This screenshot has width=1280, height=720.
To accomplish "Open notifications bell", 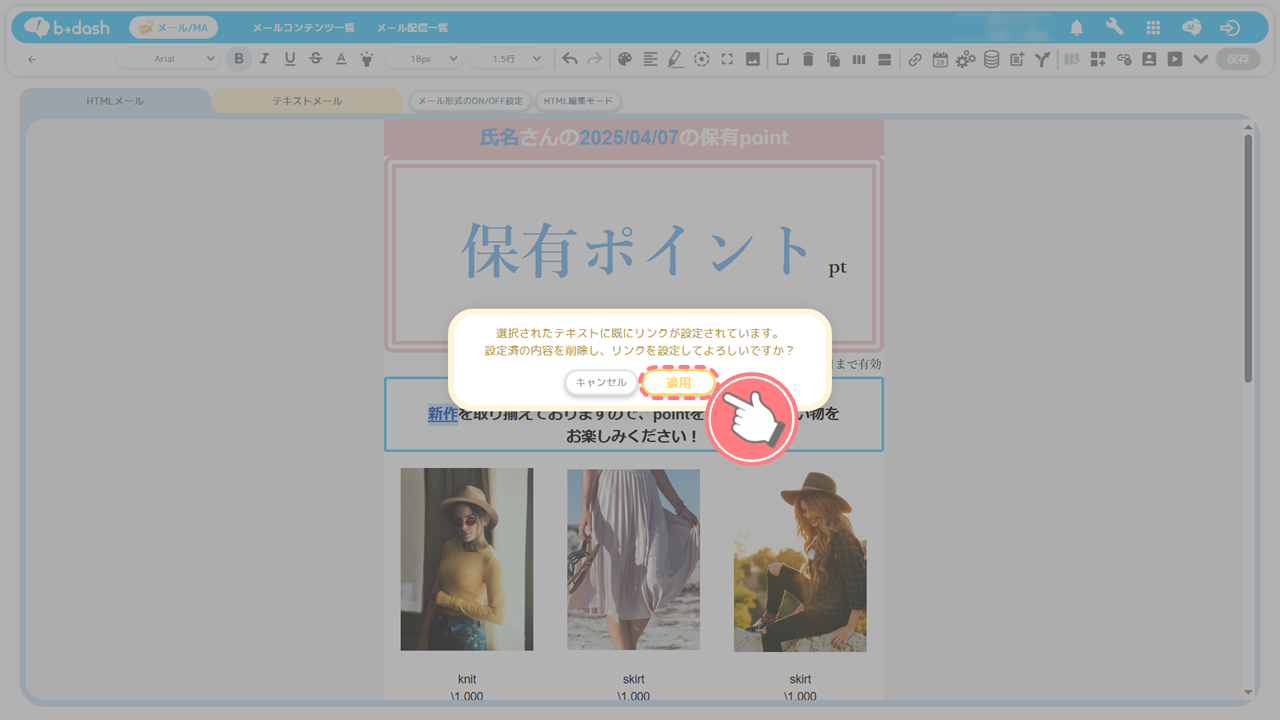I will pyautogui.click(x=1077, y=28).
